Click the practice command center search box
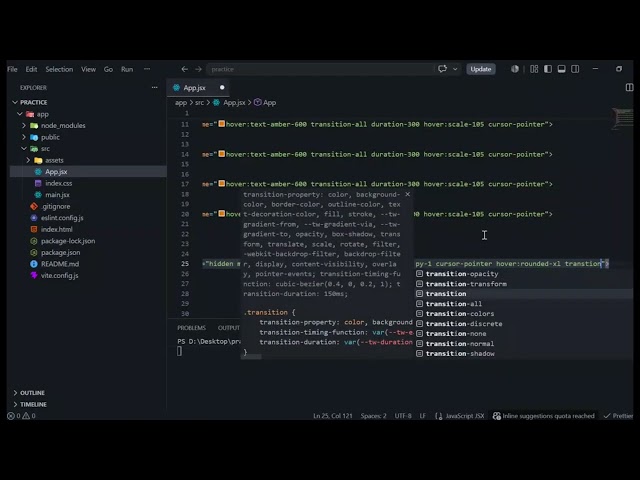The width and height of the screenshot is (640, 480). pos(320,69)
